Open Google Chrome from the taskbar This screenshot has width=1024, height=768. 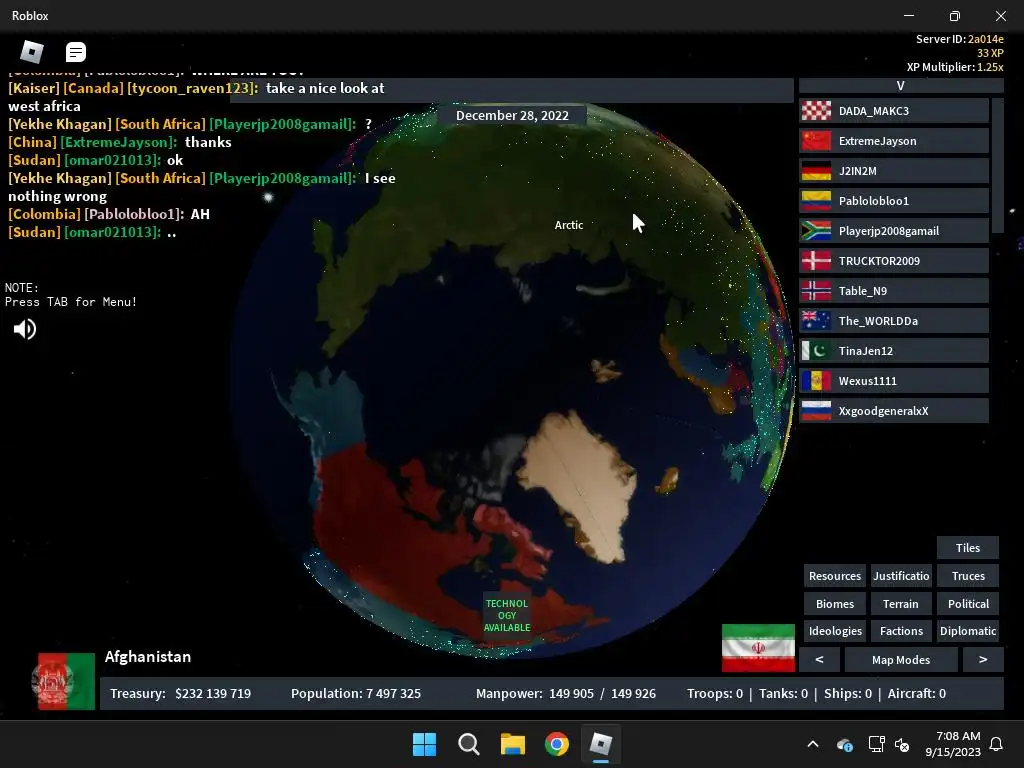pos(557,744)
